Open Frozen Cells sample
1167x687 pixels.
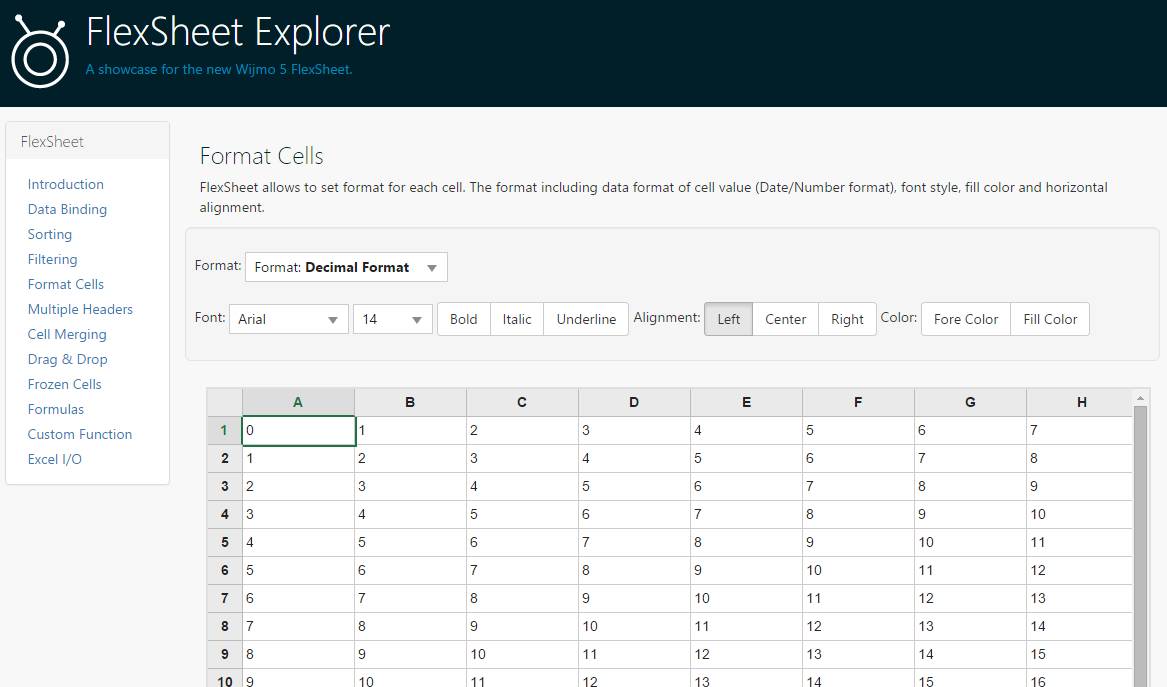(x=65, y=384)
